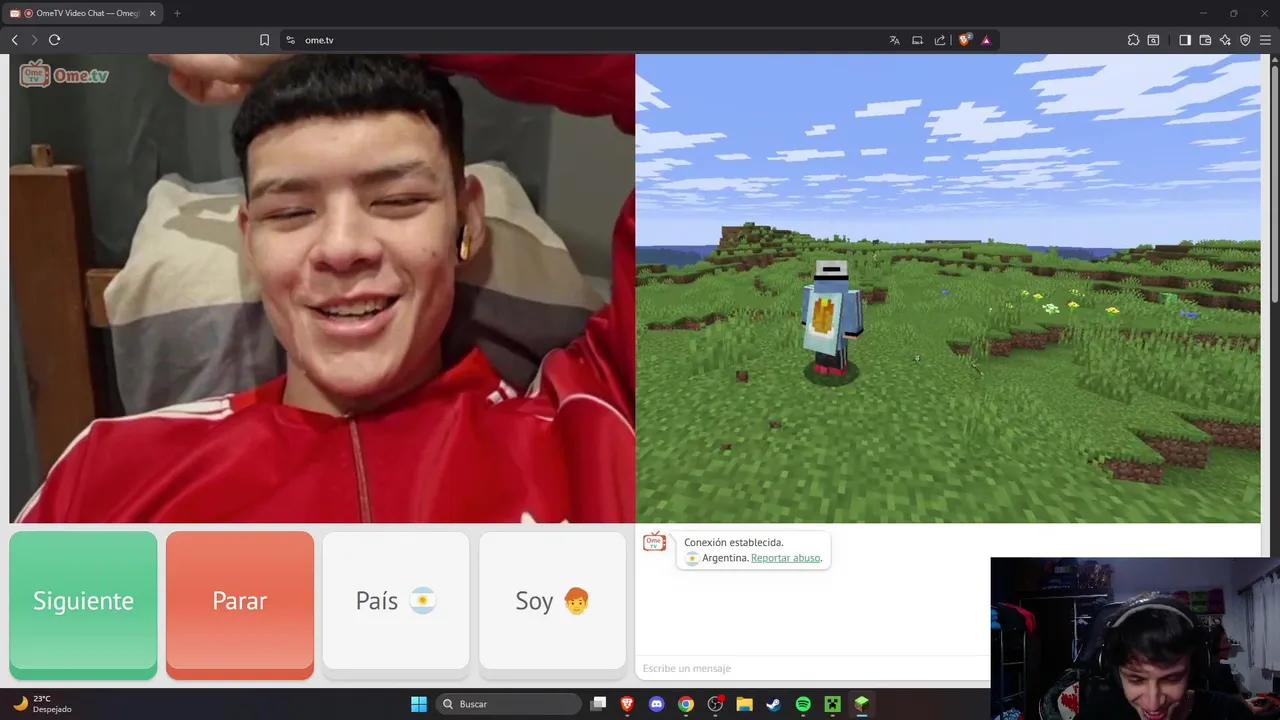Click the Reportar abuso link

785,558
